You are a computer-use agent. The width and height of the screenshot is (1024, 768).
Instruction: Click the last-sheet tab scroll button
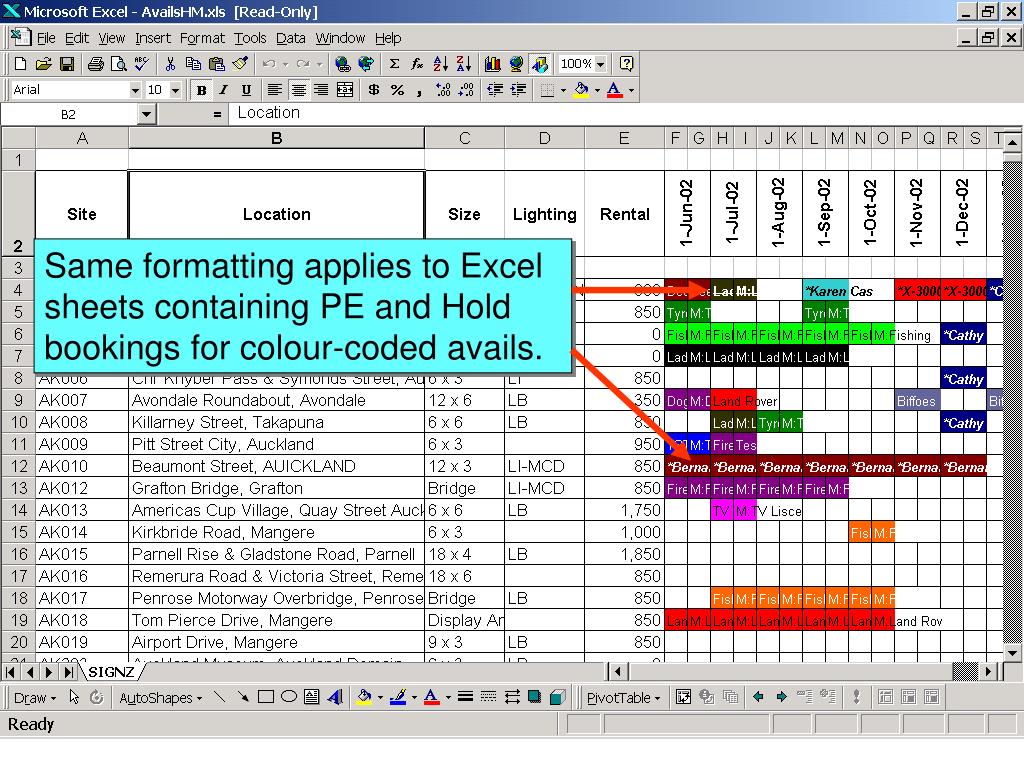click(69, 671)
